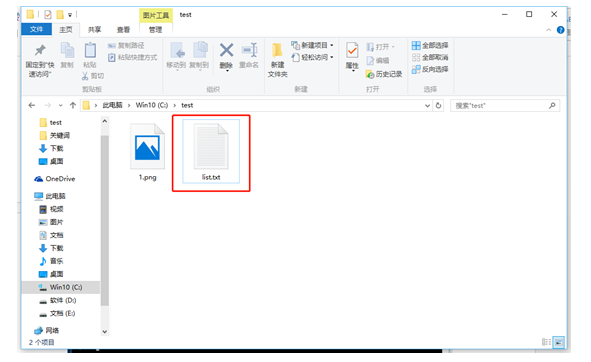Click the refresh icon beside address bar
591x362 pixels.
click(x=438, y=106)
